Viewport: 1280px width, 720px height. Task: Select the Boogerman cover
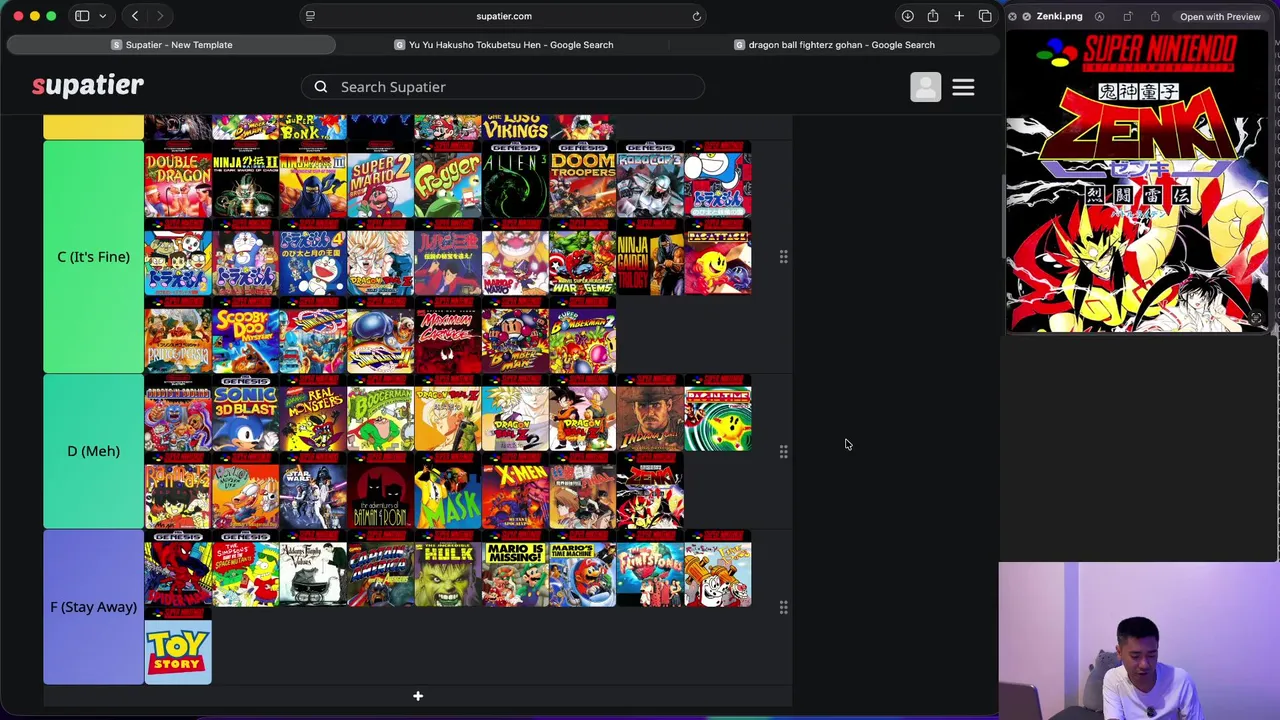click(x=380, y=413)
